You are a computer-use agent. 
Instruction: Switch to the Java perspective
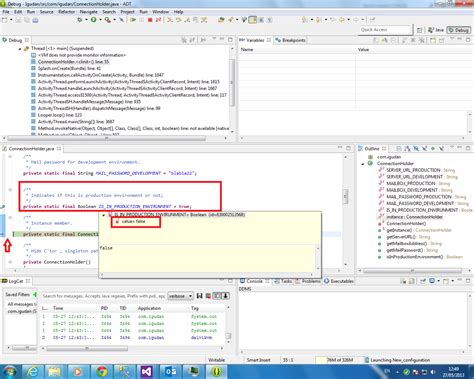436,30
